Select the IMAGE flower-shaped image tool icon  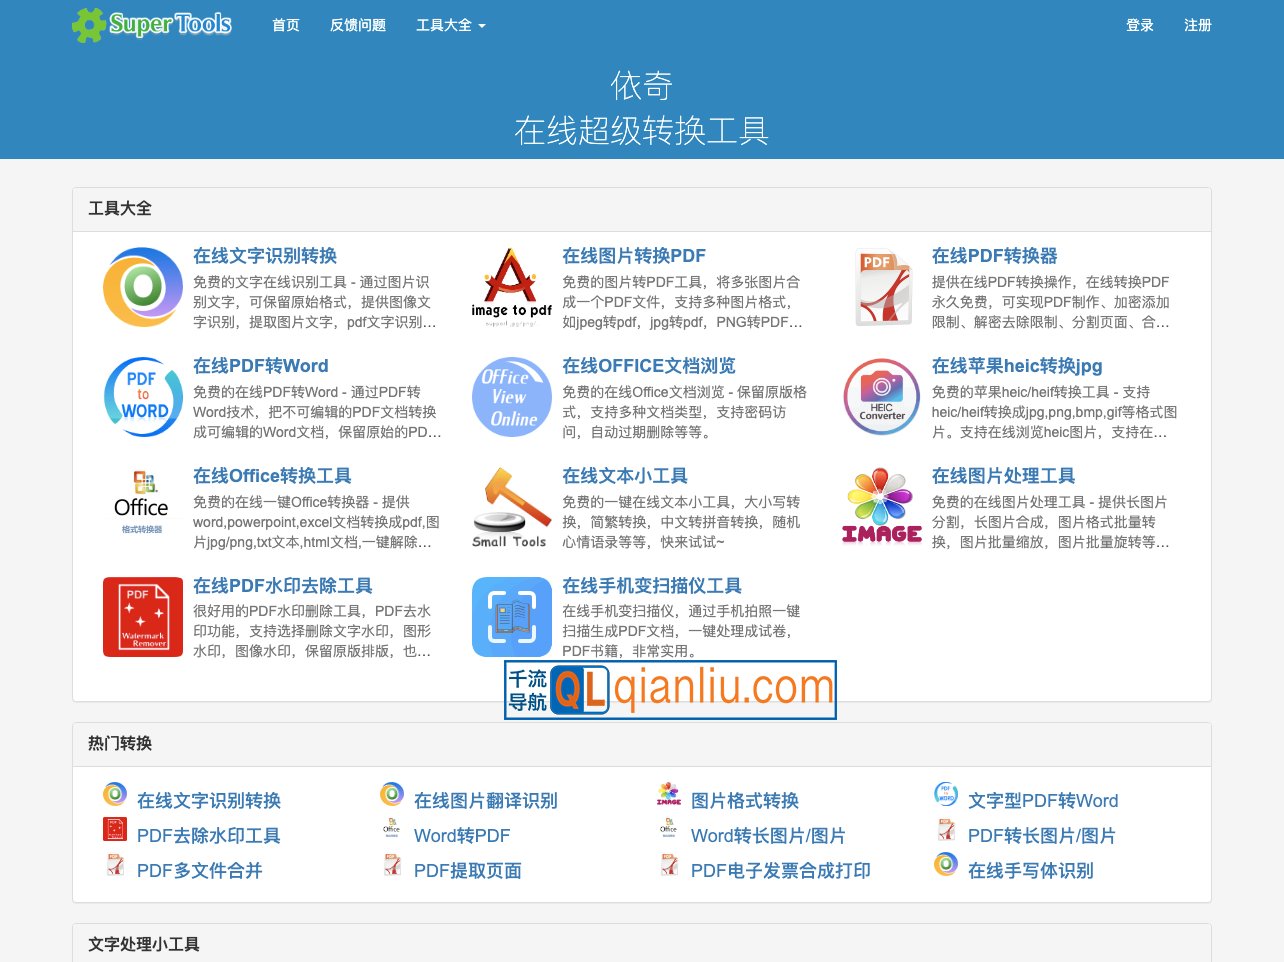[881, 507]
